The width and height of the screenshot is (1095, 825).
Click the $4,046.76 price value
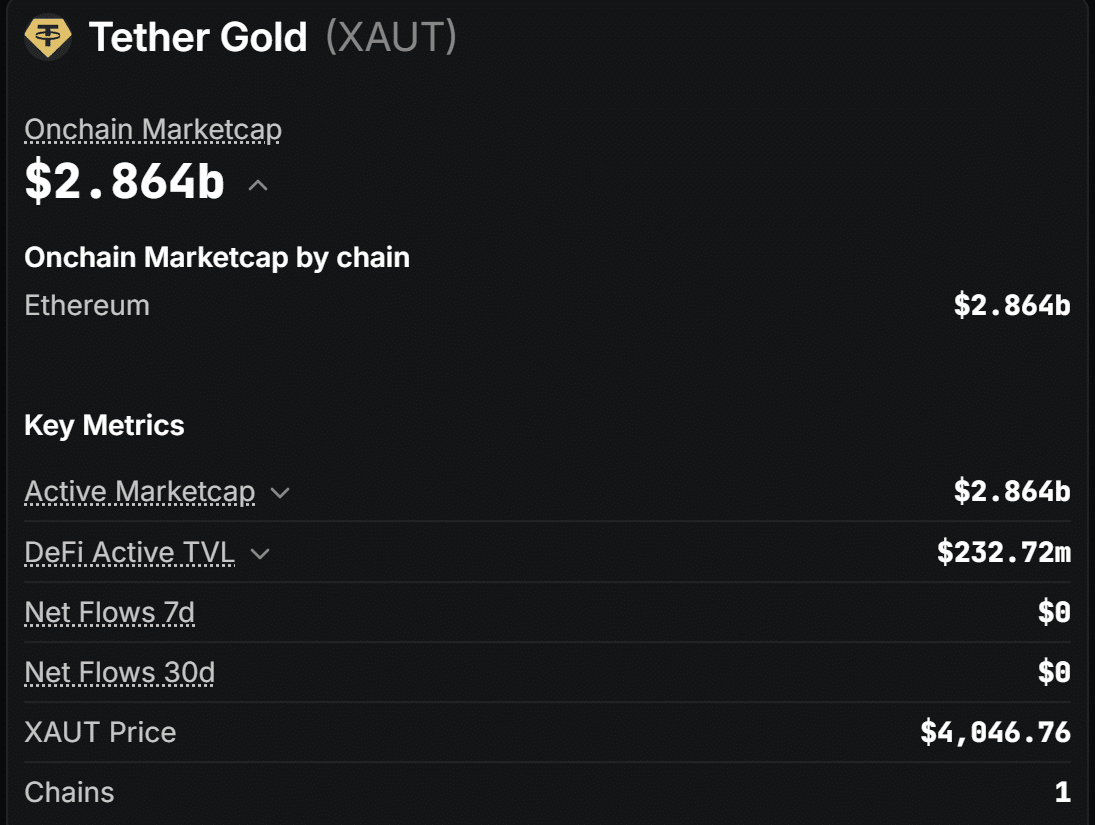tap(995, 733)
